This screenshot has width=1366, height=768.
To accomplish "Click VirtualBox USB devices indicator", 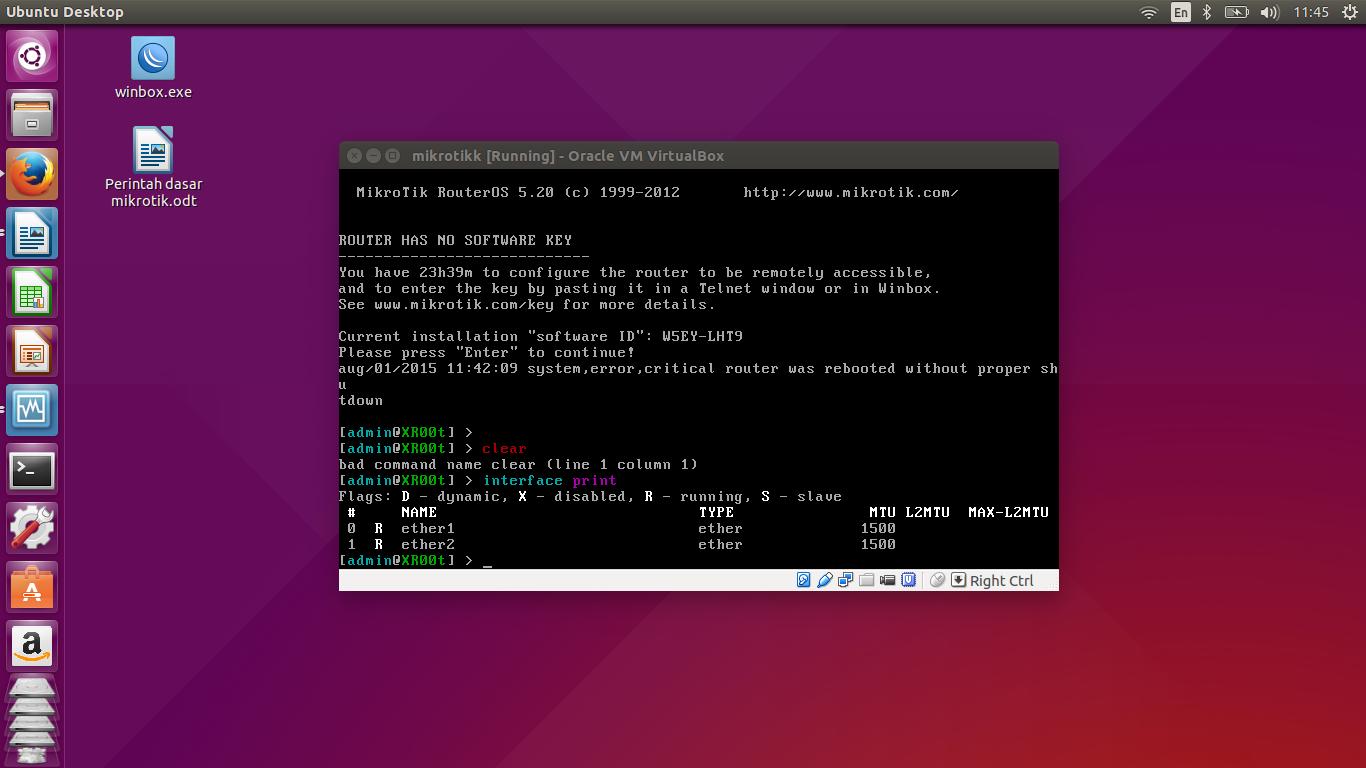I will (824, 580).
